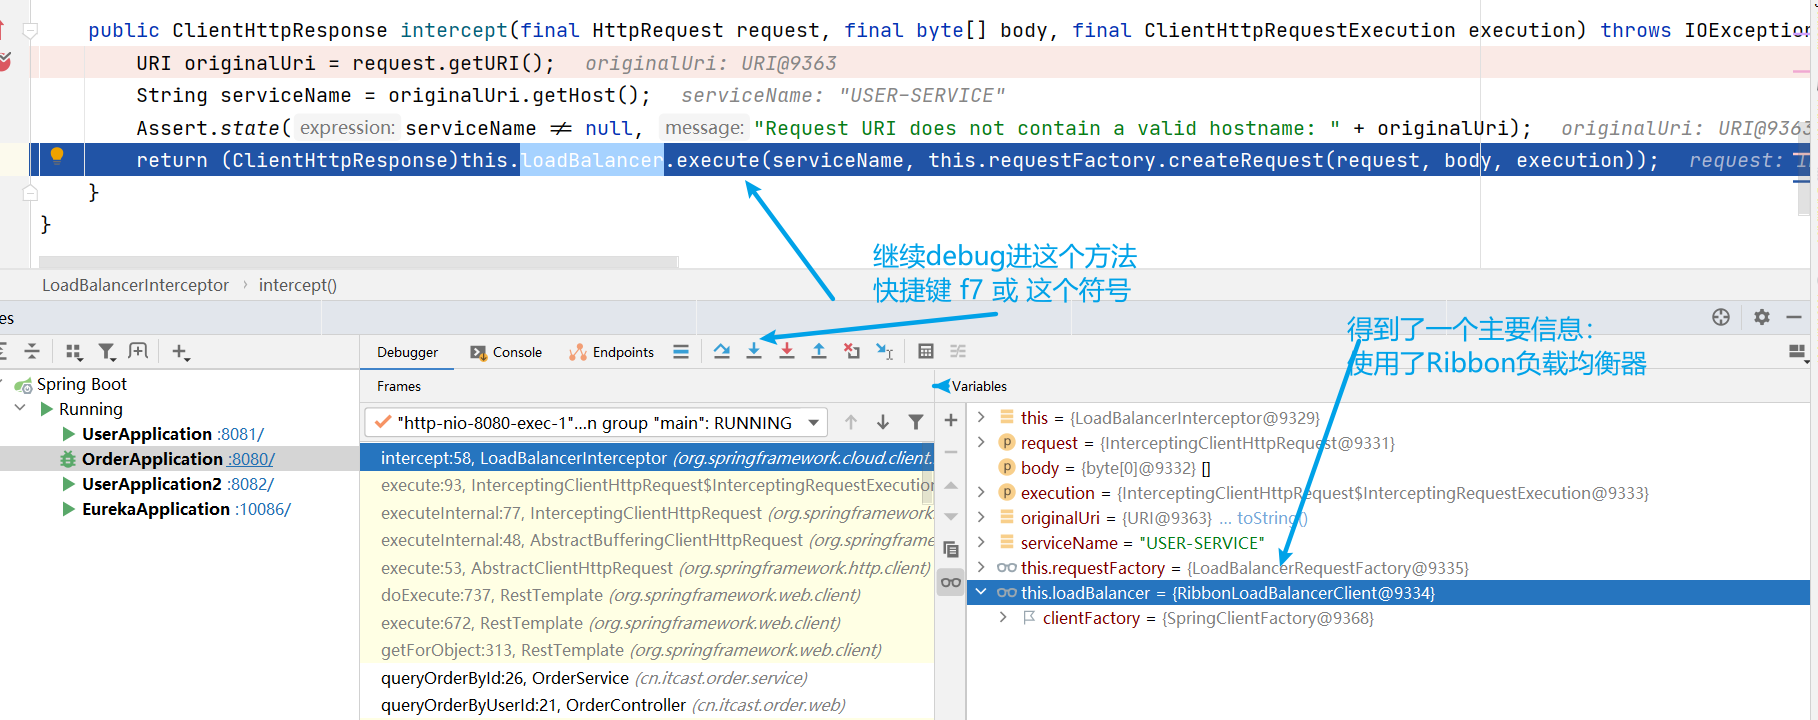This screenshot has width=1818, height=720.
Task: Switch to the Console tab
Action: click(x=506, y=352)
